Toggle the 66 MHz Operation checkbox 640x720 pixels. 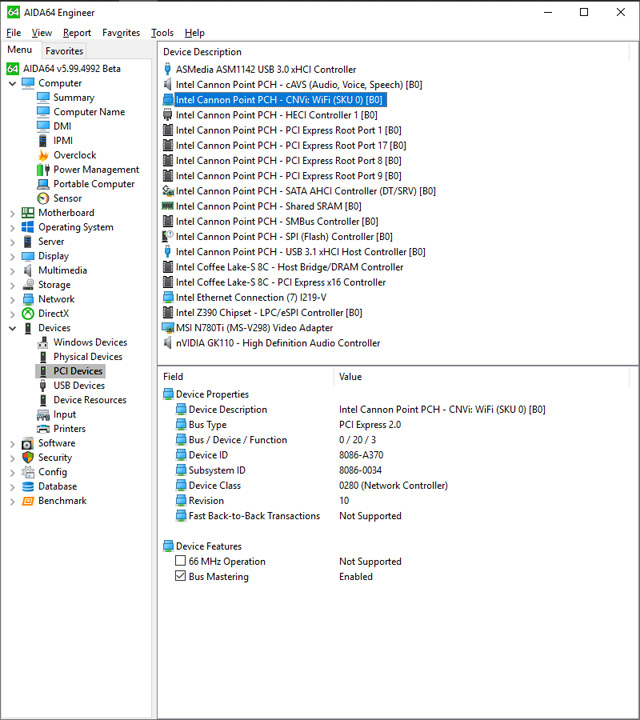coord(180,561)
